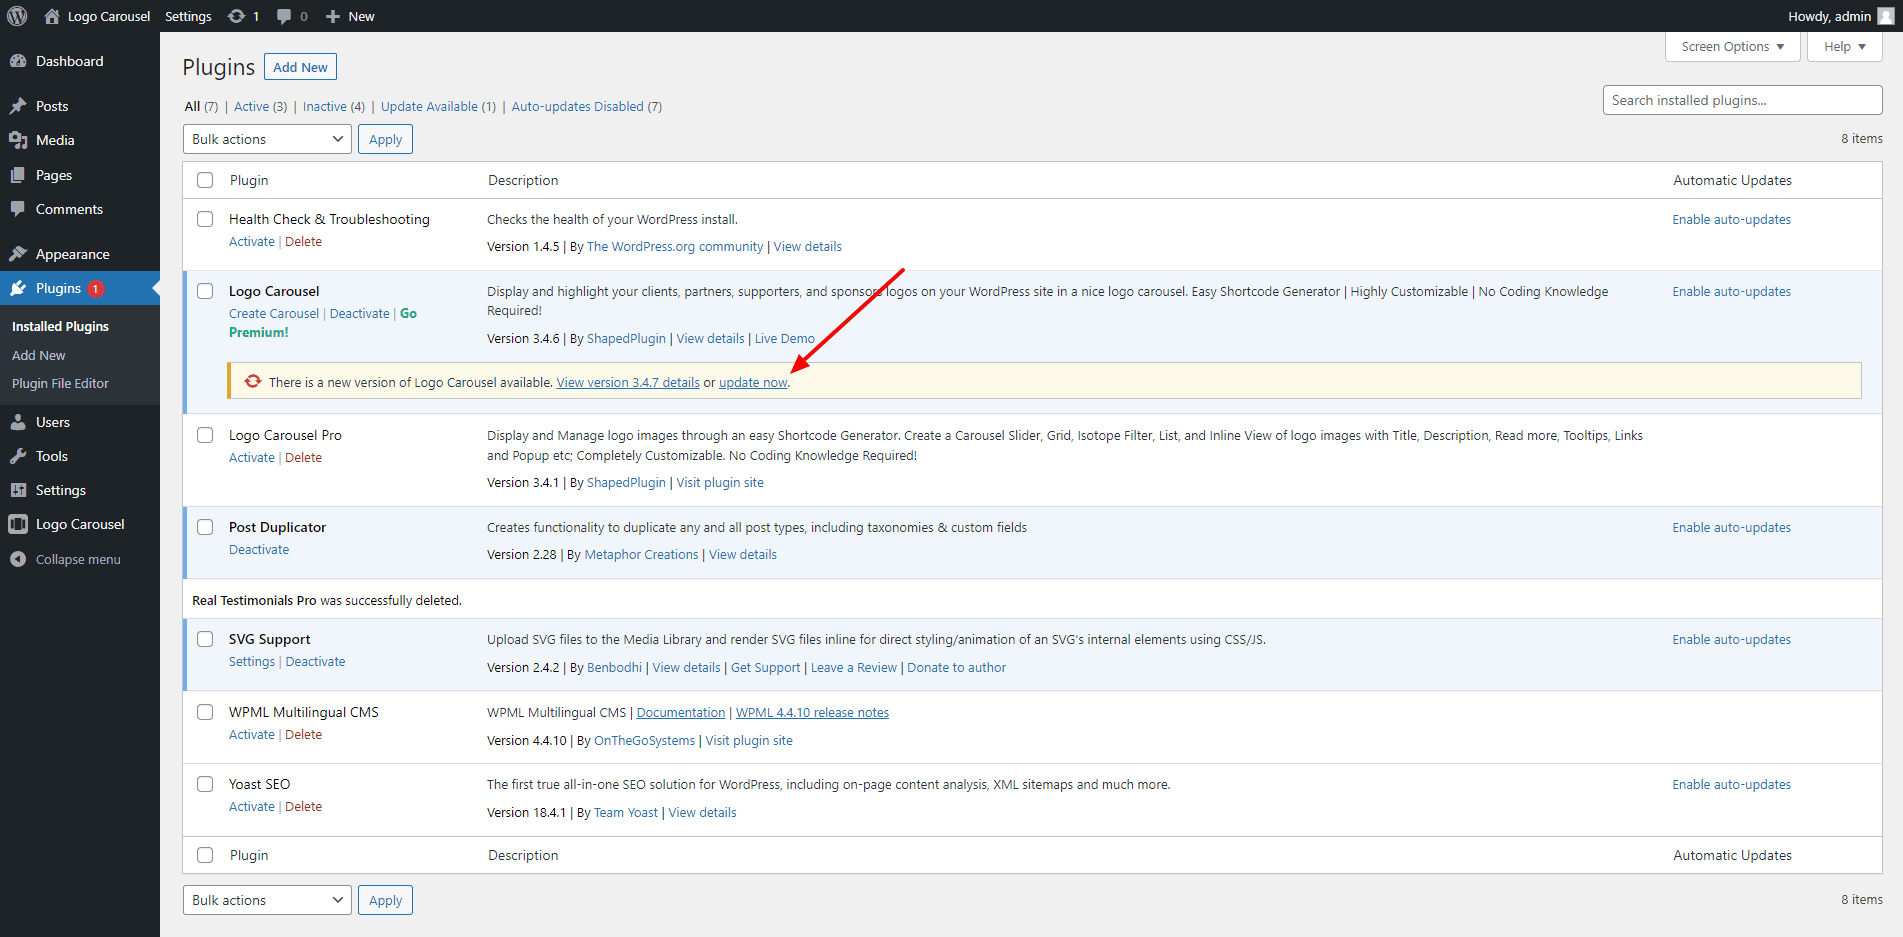Image resolution: width=1903 pixels, height=937 pixels.
Task: Focus the Search installed plugins field
Action: 1742,100
